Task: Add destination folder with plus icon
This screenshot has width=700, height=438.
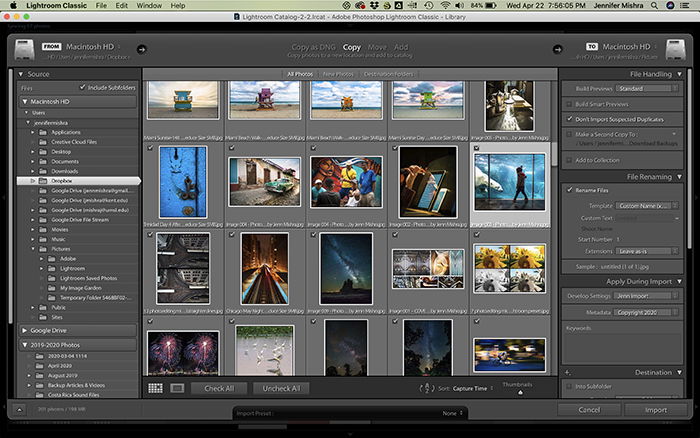Action: [x=568, y=372]
